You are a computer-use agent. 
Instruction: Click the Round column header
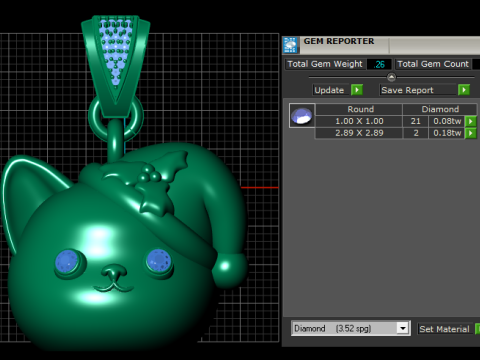(359, 109)
